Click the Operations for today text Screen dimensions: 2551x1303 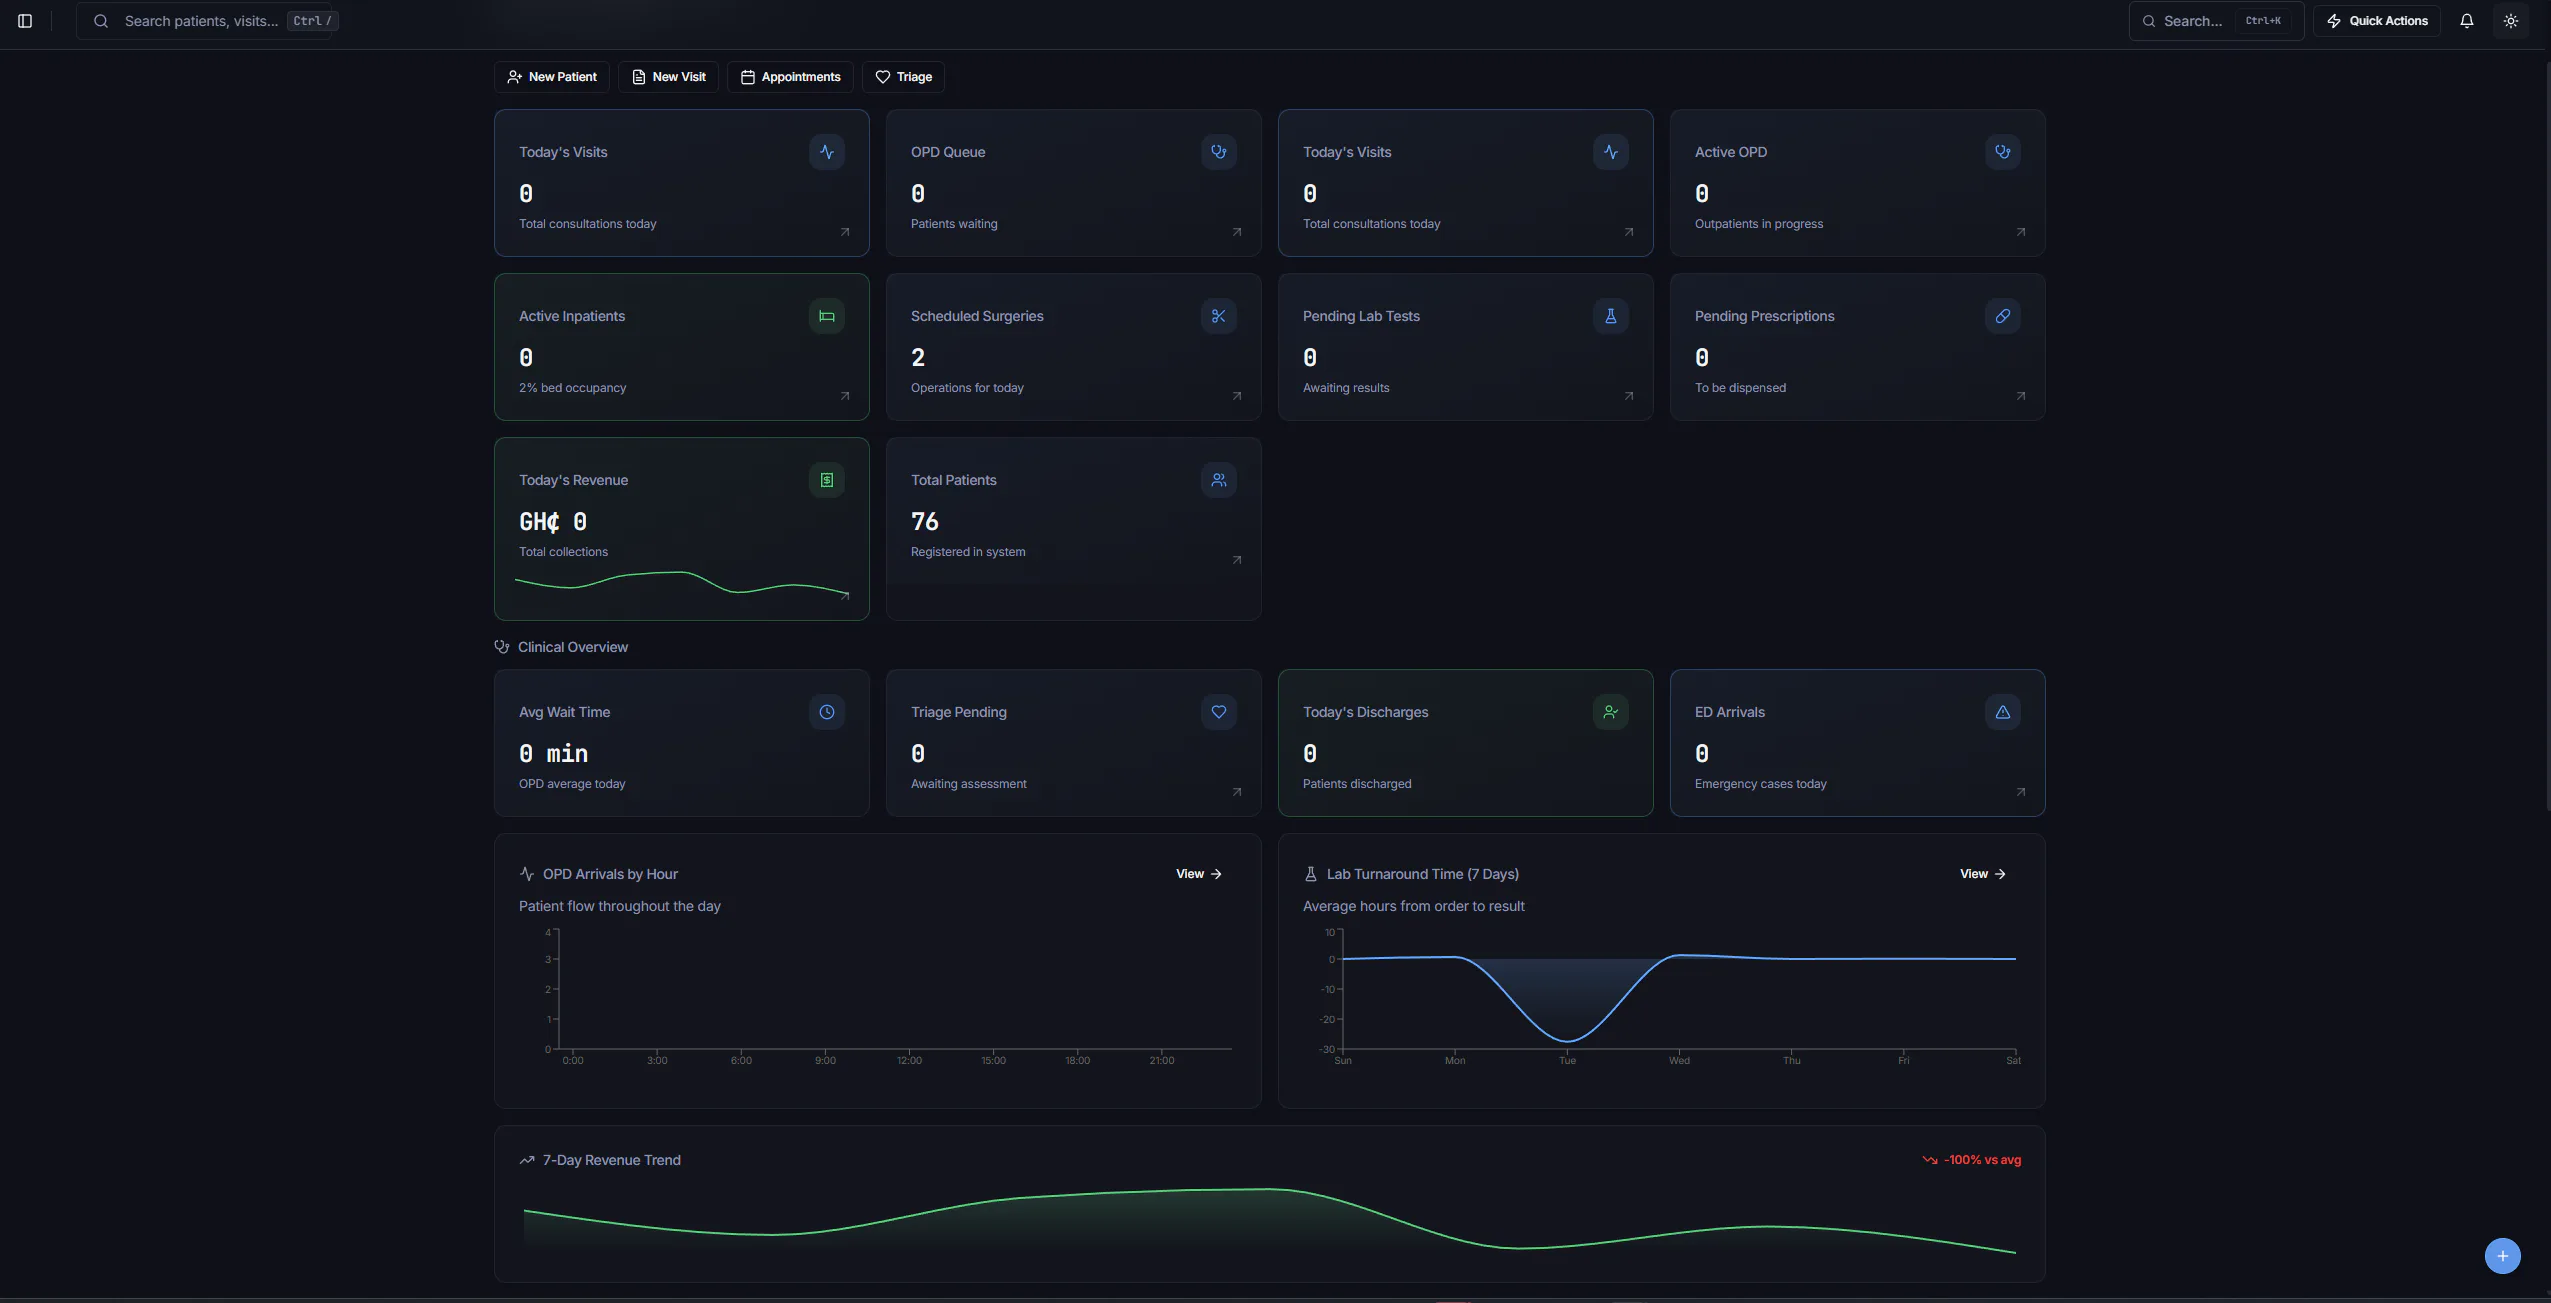click(x=967, y=388)
